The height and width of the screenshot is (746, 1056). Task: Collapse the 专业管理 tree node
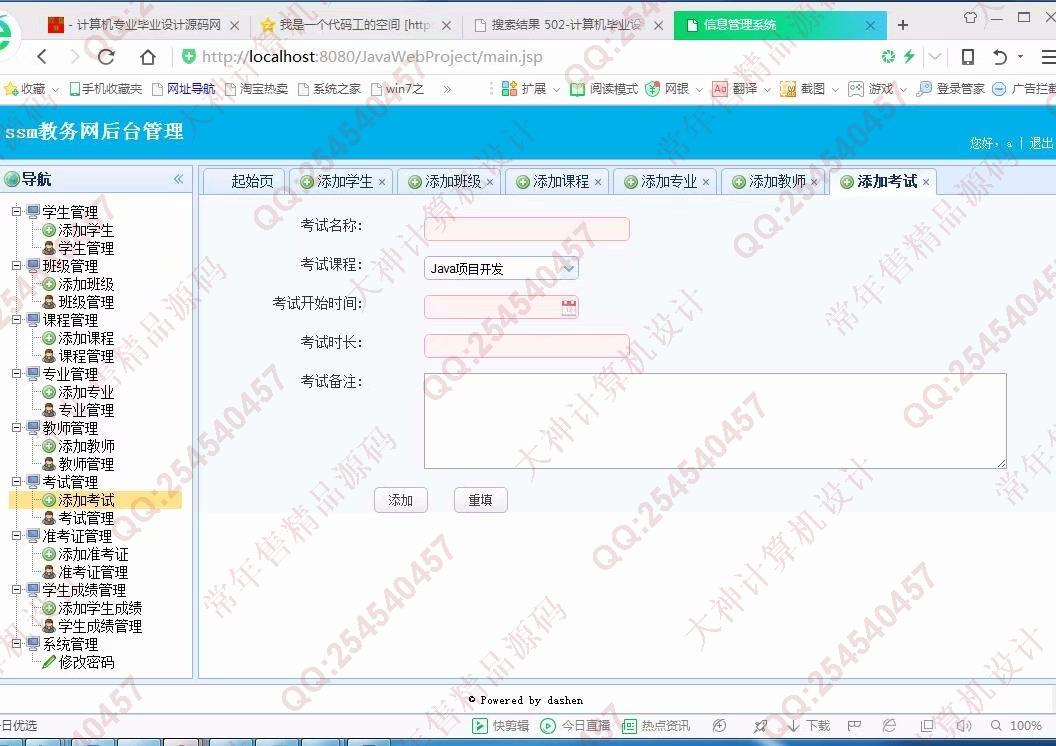click(16, 374)
